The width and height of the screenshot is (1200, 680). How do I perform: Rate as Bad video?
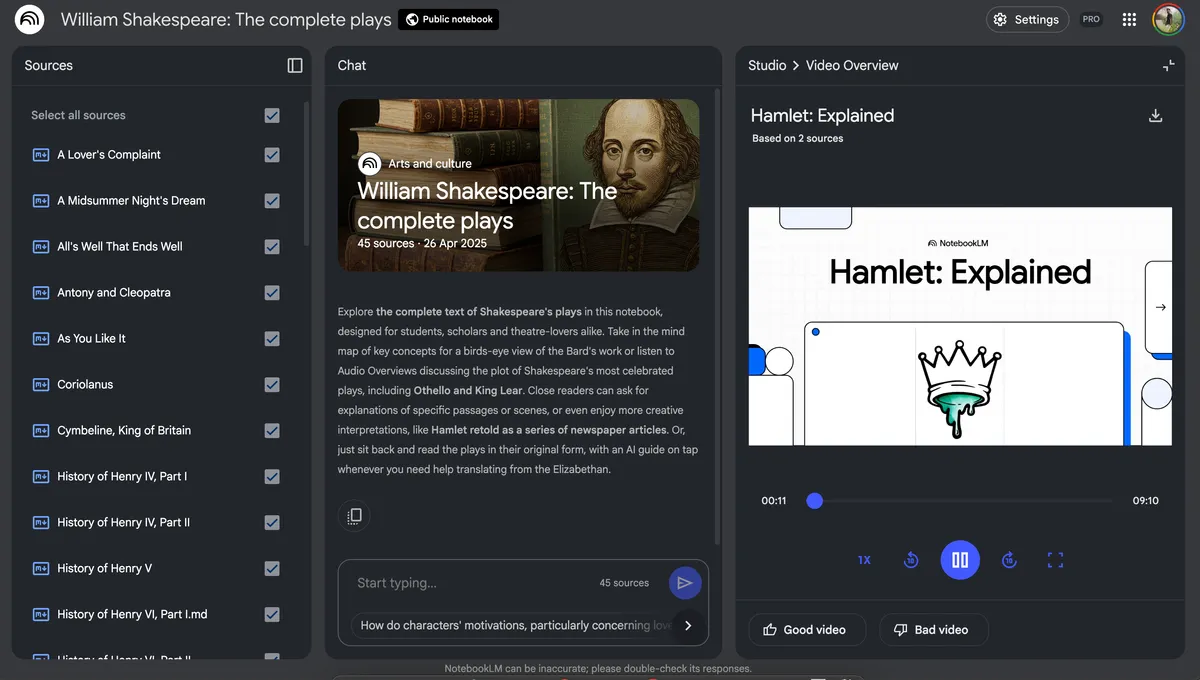934,630
